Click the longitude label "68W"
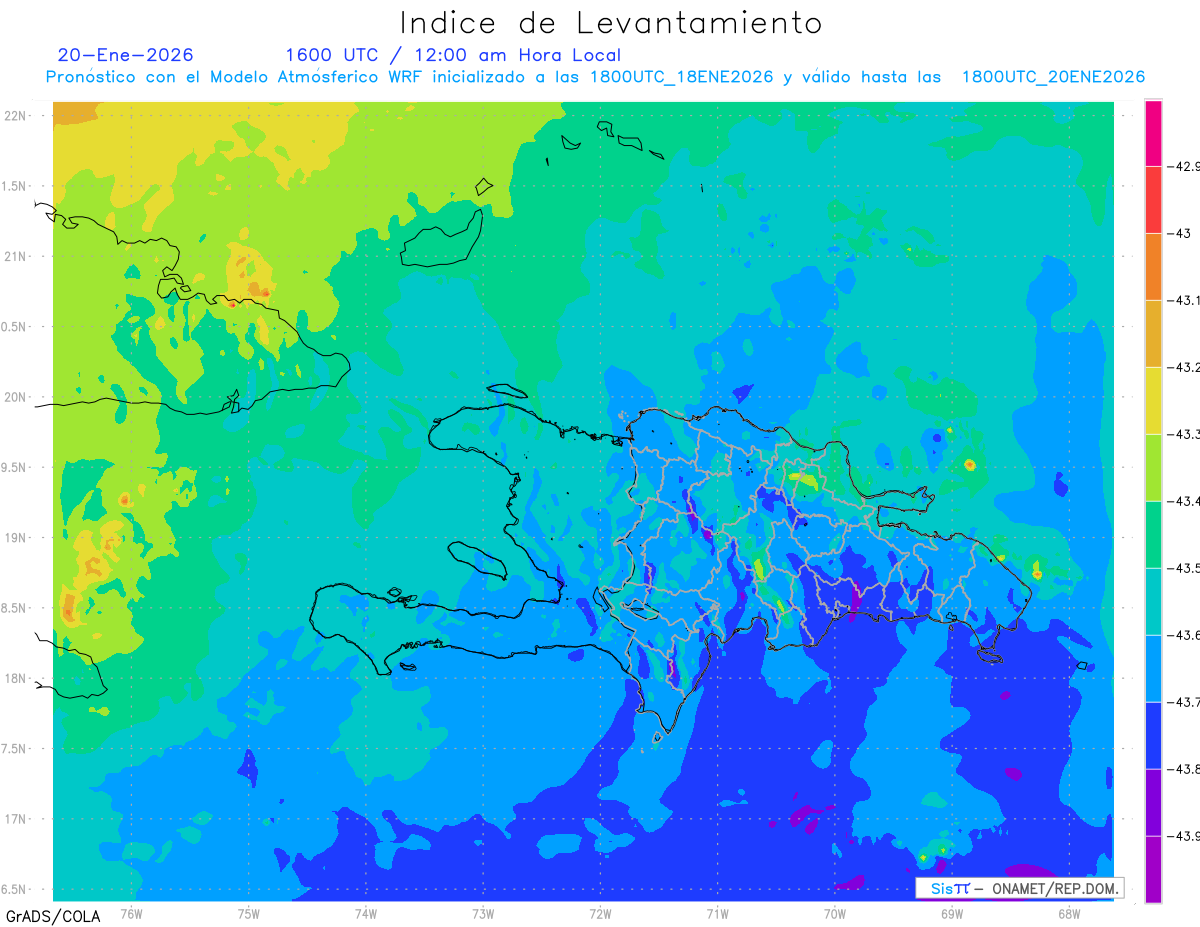The image size is (1200, 927). pyautogui.click(x=1068, y=914)
